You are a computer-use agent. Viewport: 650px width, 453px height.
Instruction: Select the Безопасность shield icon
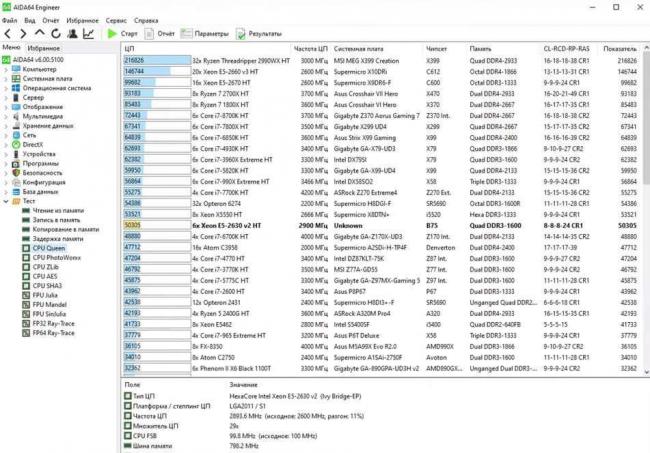coord(16,173)
